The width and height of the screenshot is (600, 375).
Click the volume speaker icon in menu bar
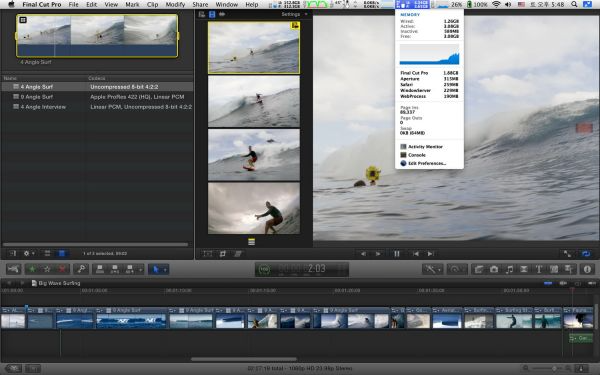pos(508,5)
